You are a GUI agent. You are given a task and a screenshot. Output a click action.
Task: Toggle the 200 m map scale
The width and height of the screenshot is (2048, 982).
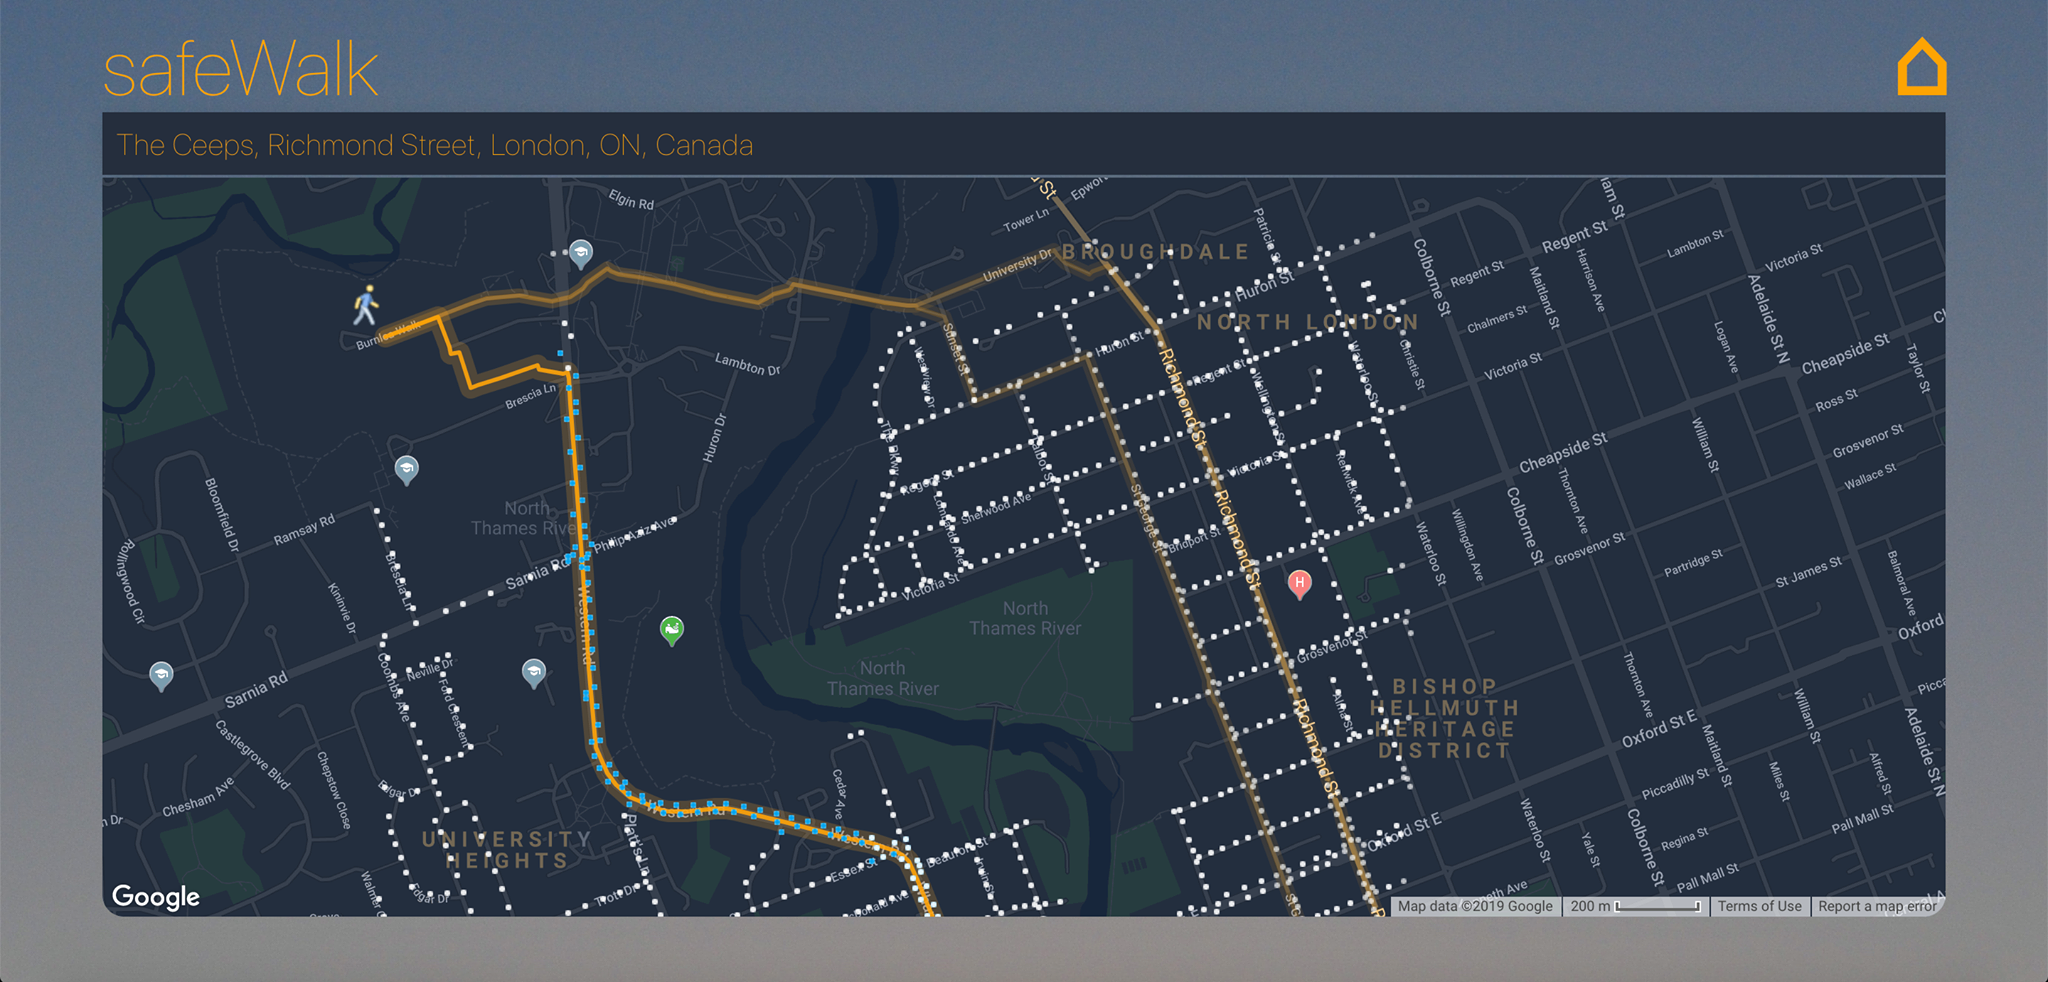pyautogui.click(x=1635, y=906)
